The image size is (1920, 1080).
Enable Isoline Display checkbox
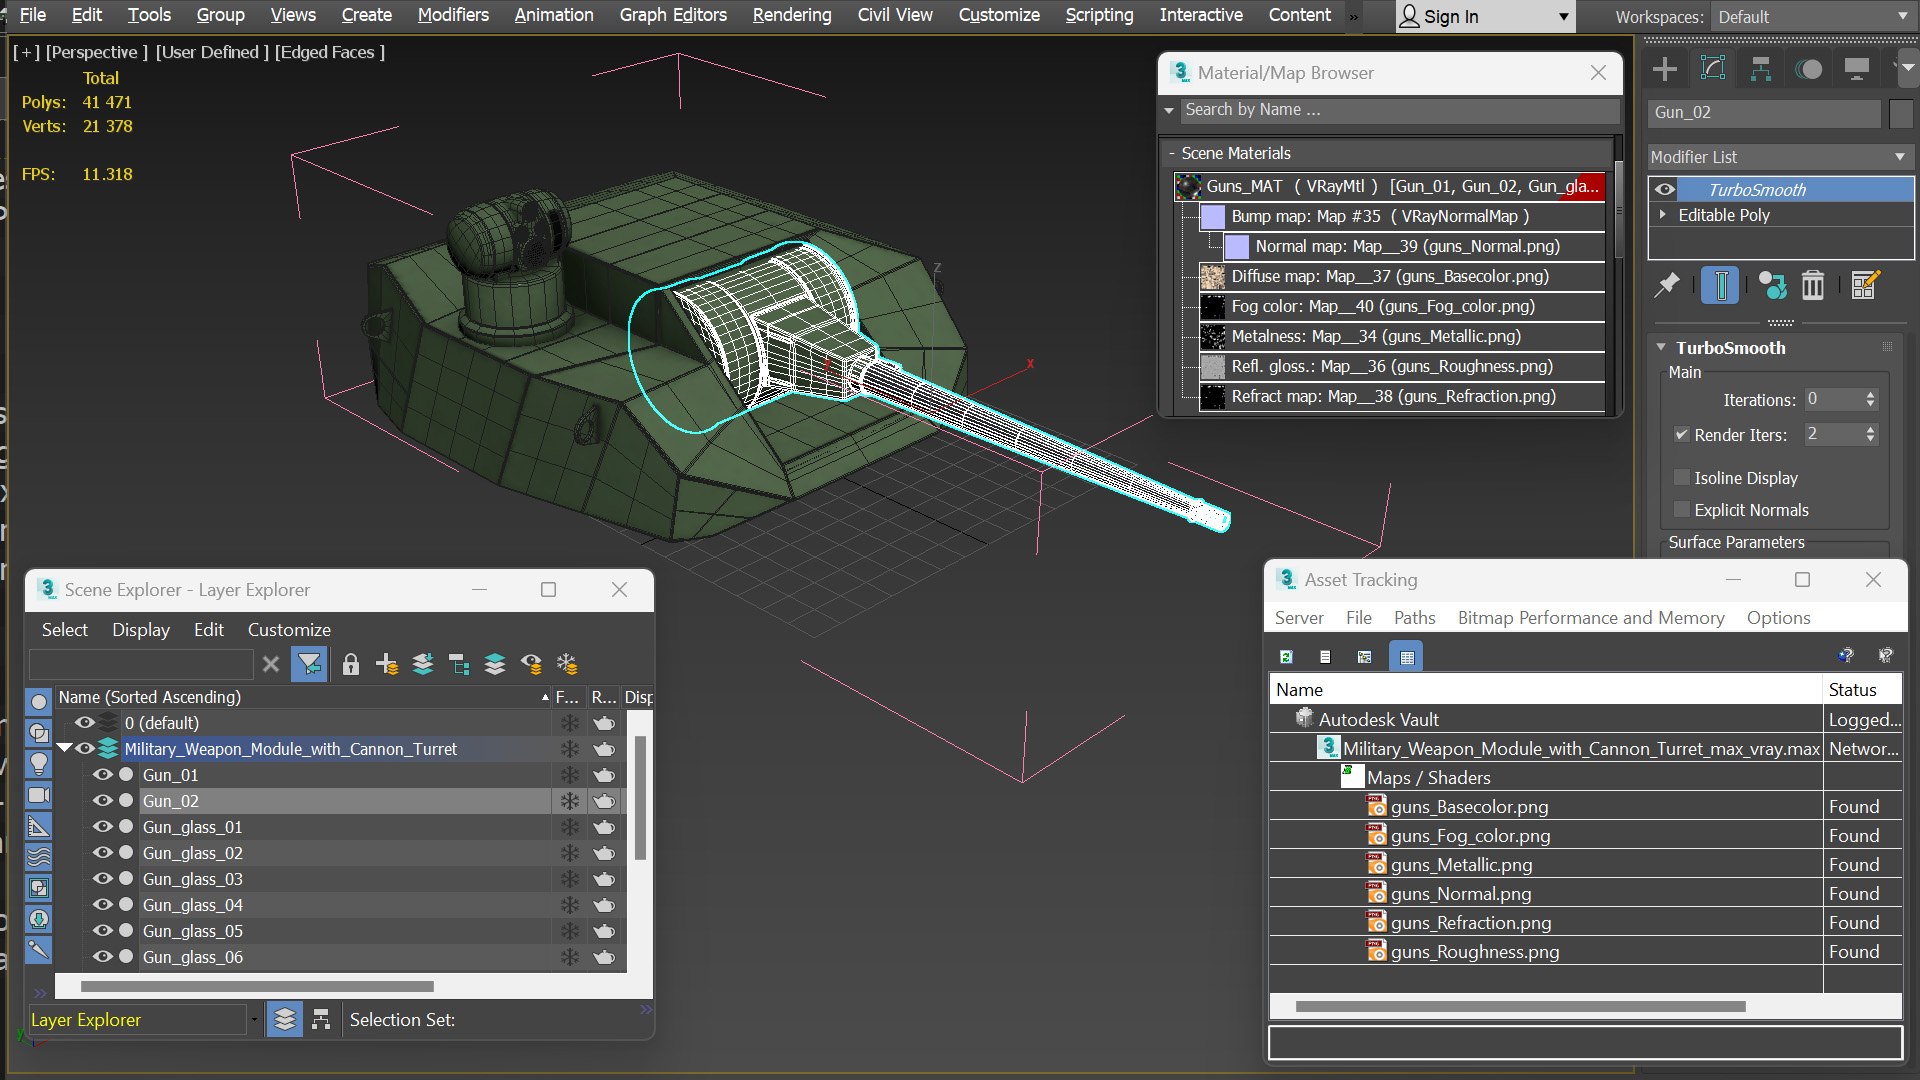pos(1682,478)
